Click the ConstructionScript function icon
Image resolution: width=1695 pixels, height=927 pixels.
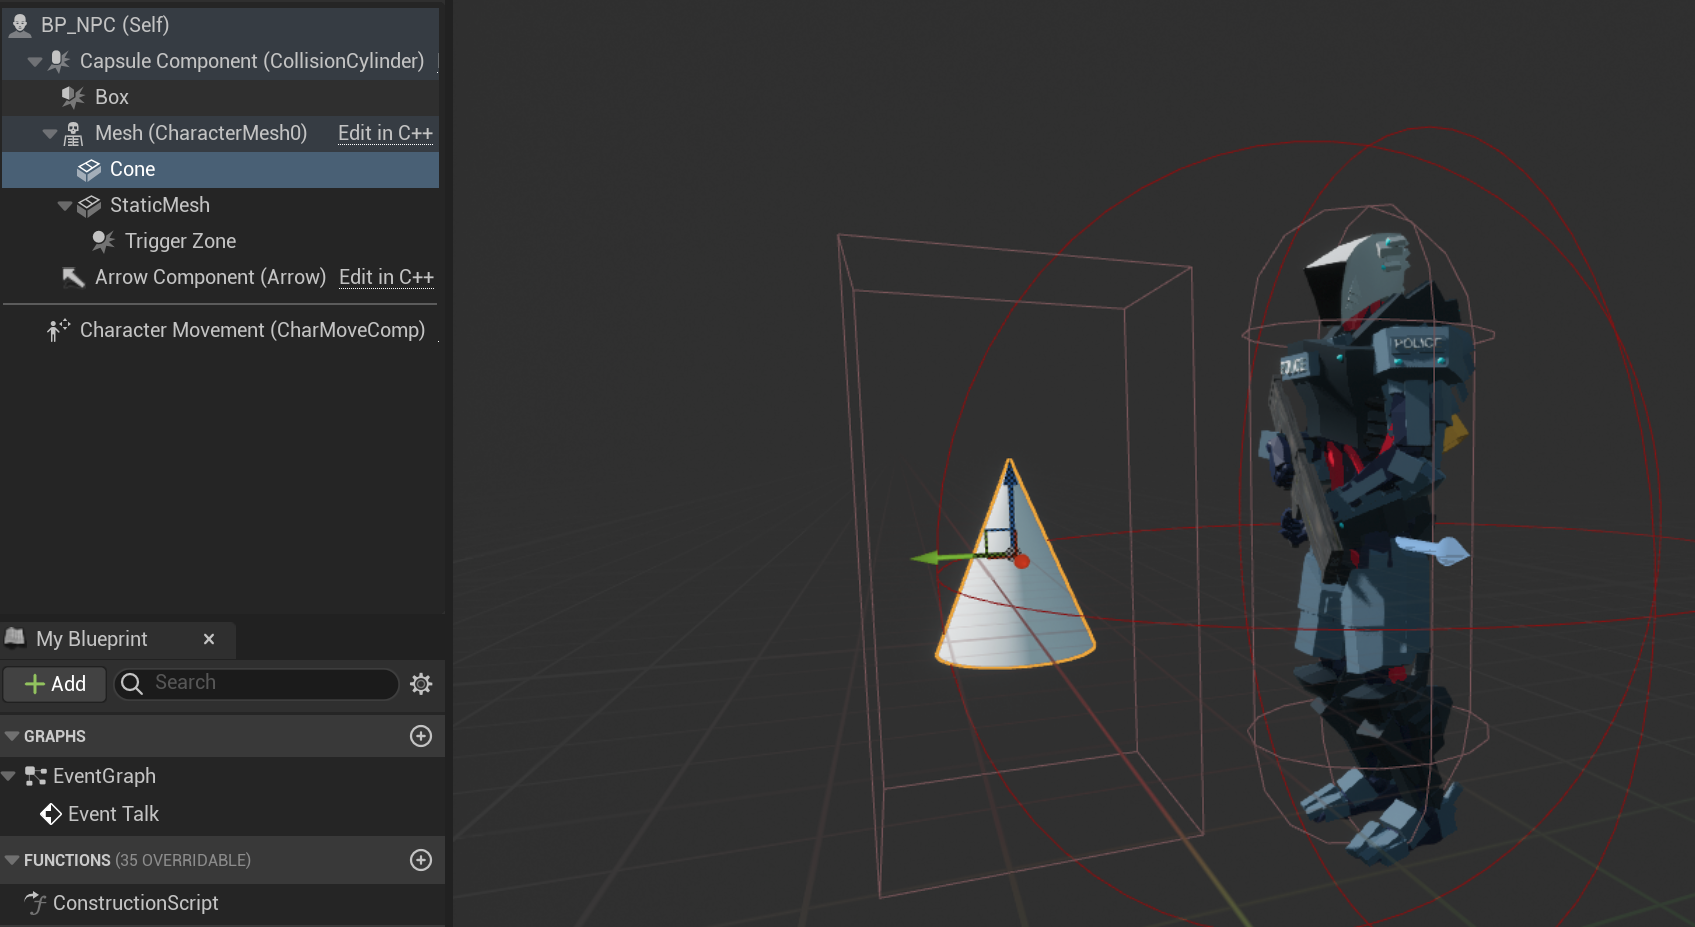(36, 903)
